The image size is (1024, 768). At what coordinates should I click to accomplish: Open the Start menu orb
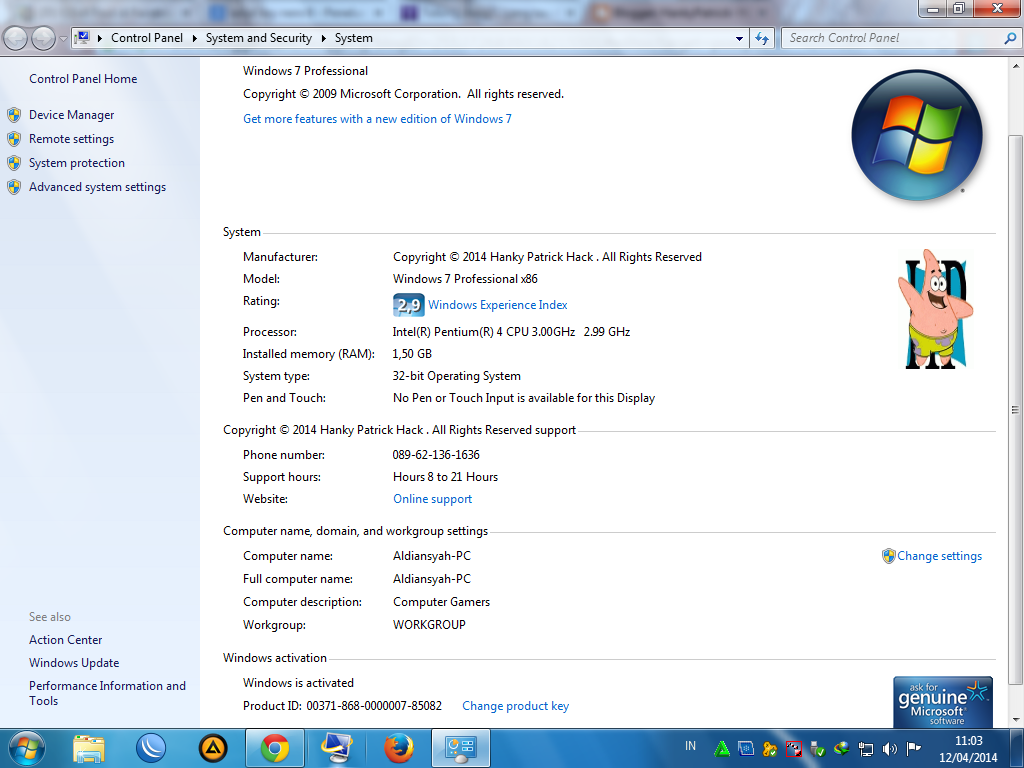pyautogui.click(x=26, y=748)
